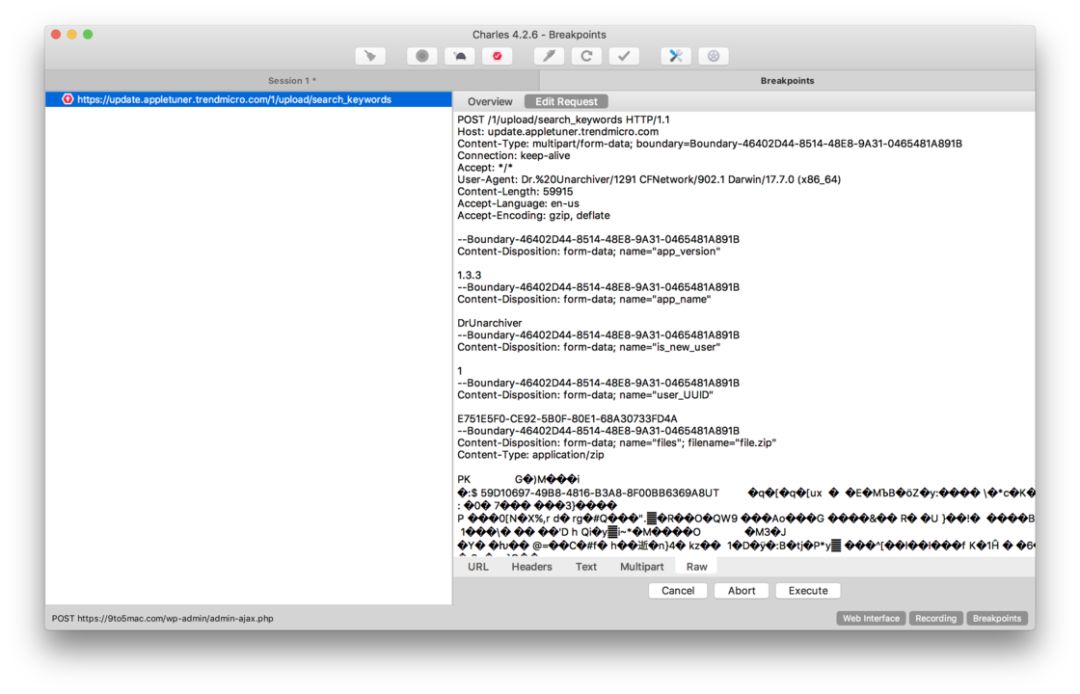The height and width of the screenshot is (694, 1080).
Task: Click the Execute button
Action: point(808,591)
